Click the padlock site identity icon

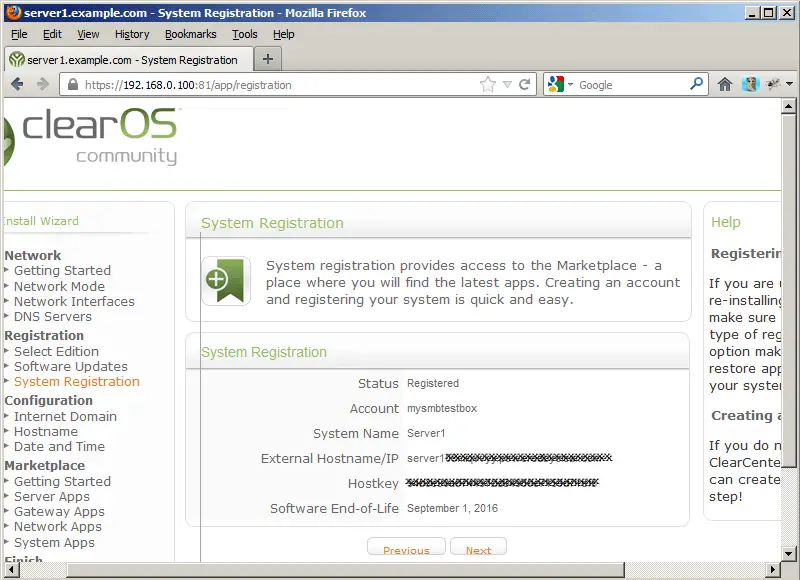tap(73, 85)
